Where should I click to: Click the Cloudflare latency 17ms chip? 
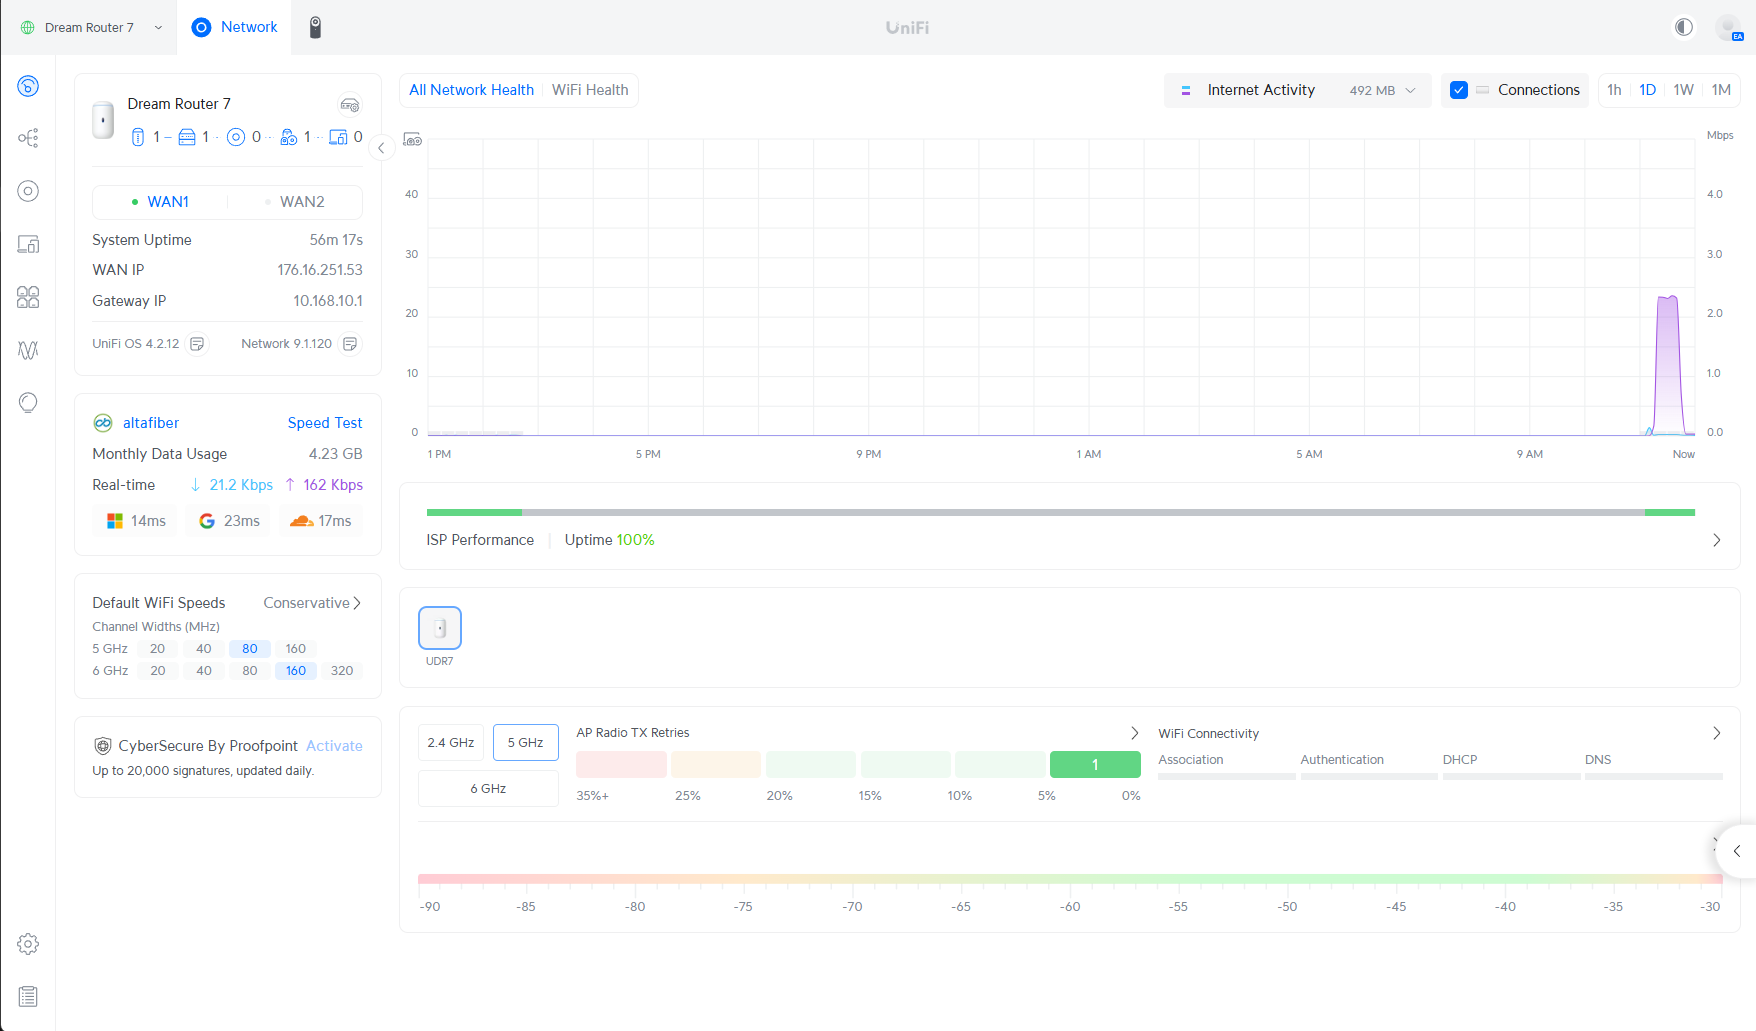click(321, 521)
